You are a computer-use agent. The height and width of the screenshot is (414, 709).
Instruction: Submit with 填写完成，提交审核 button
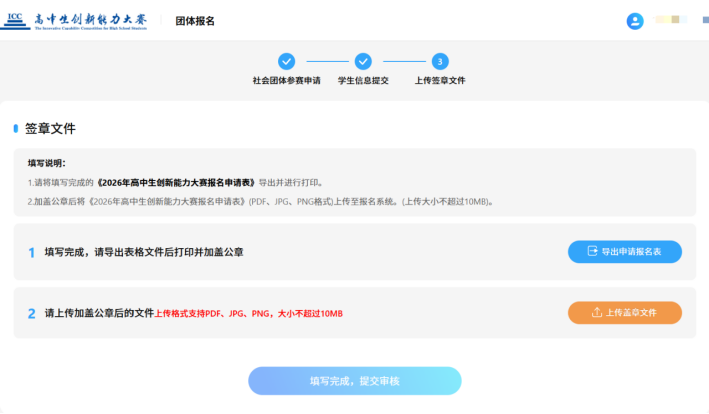355,381
